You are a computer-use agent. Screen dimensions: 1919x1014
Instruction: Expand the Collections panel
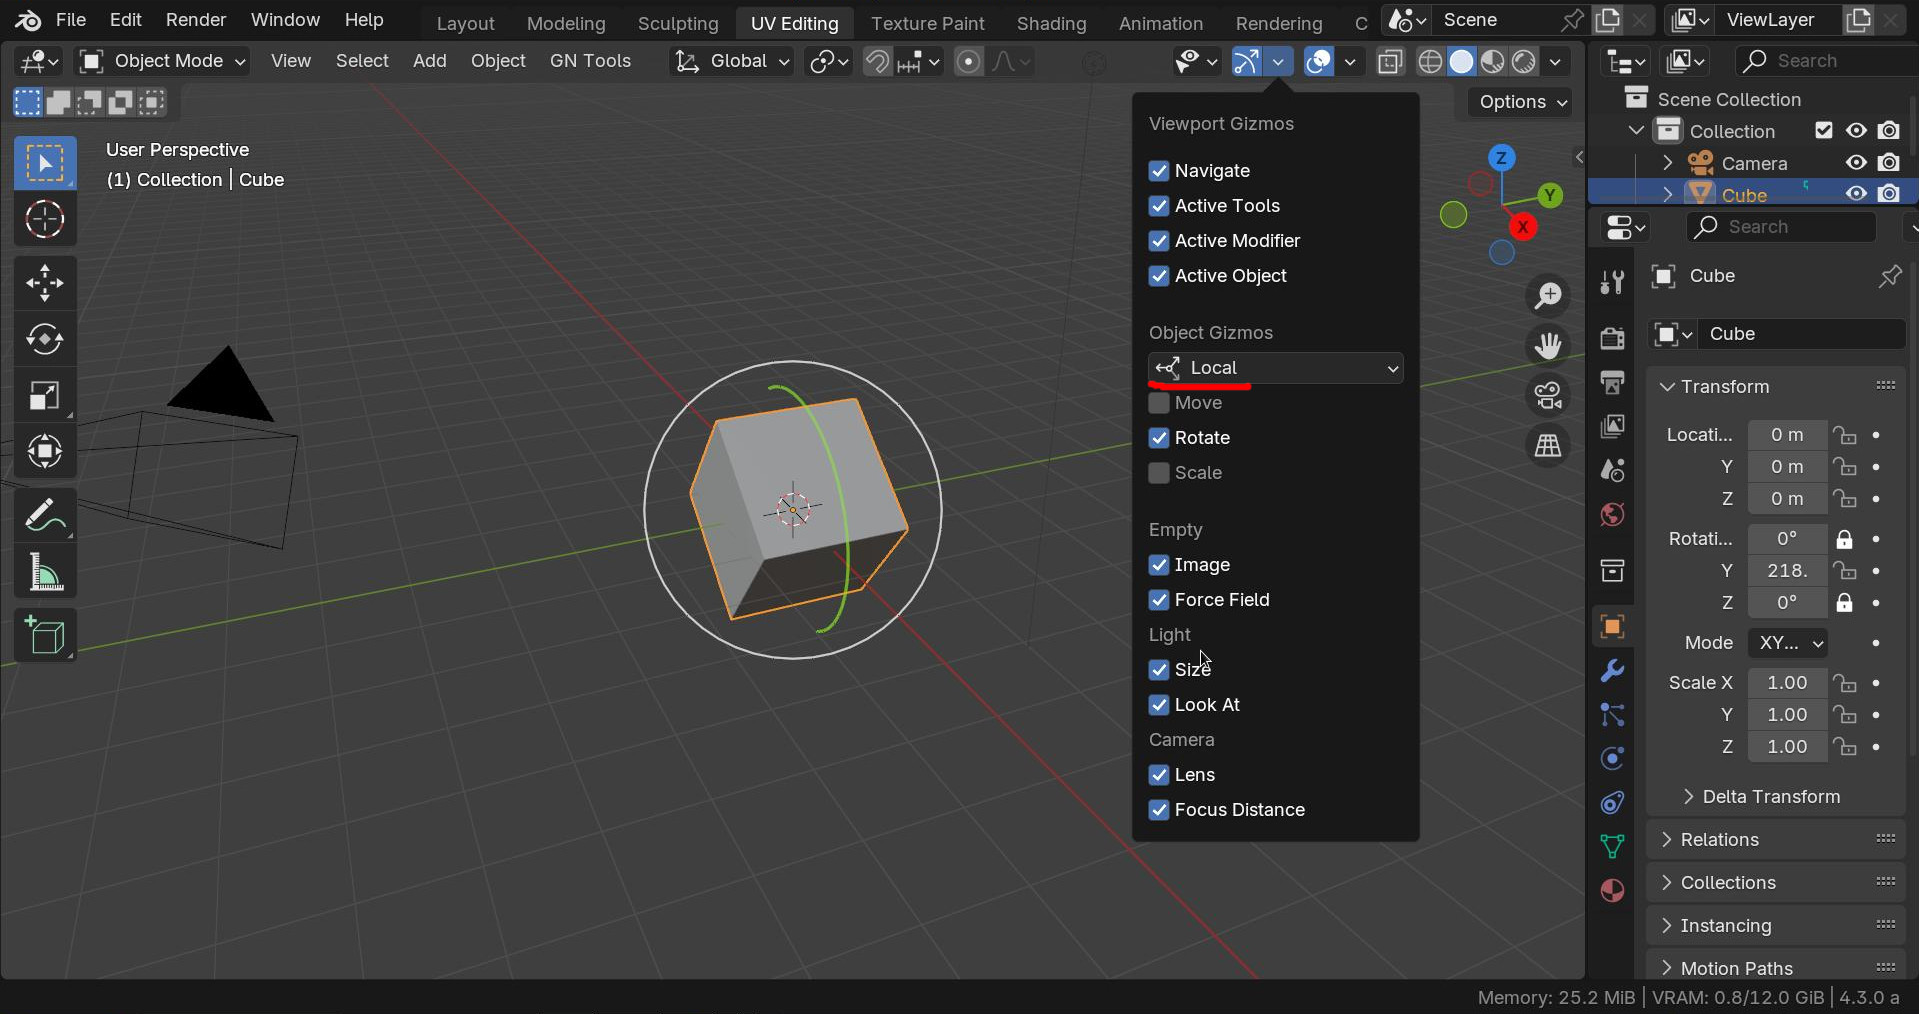click(x=1667, y=883)
